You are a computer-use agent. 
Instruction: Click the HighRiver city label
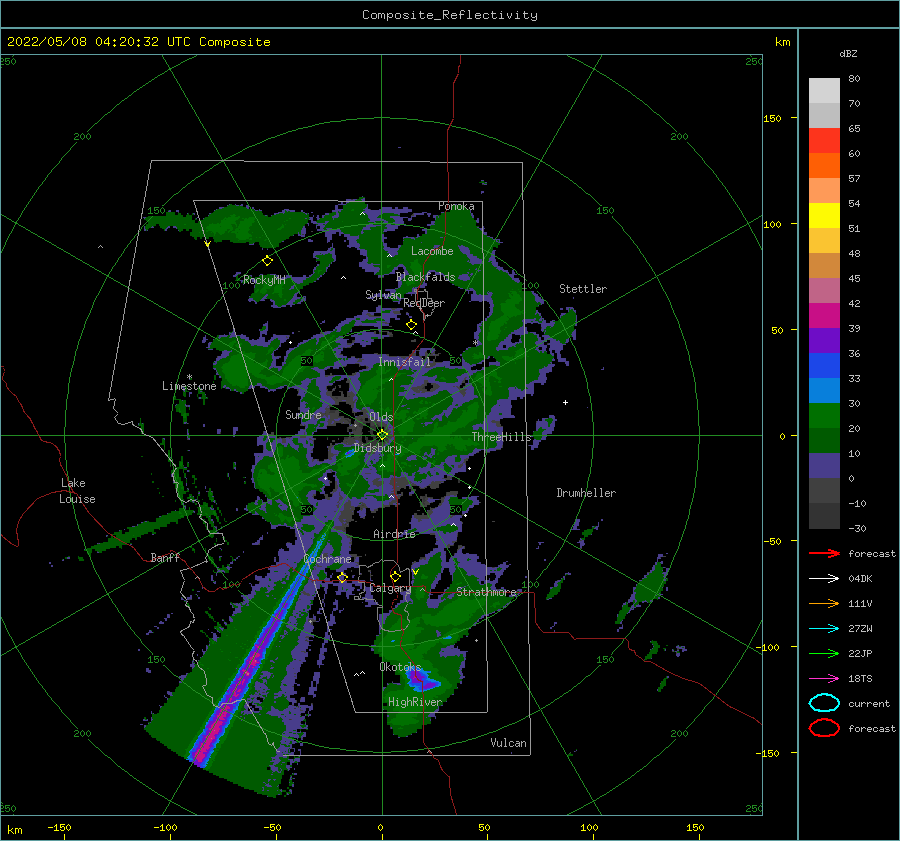coord(415,702)
